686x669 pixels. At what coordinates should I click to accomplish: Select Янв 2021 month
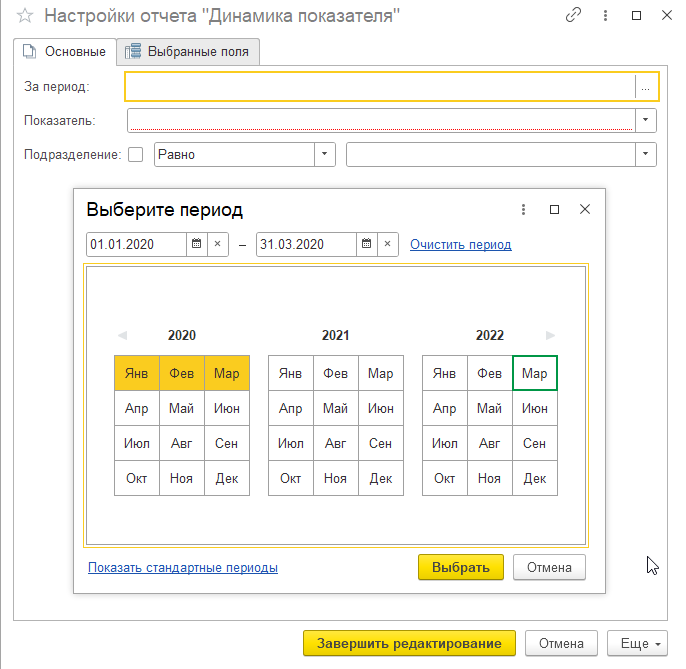pos(290,373)
